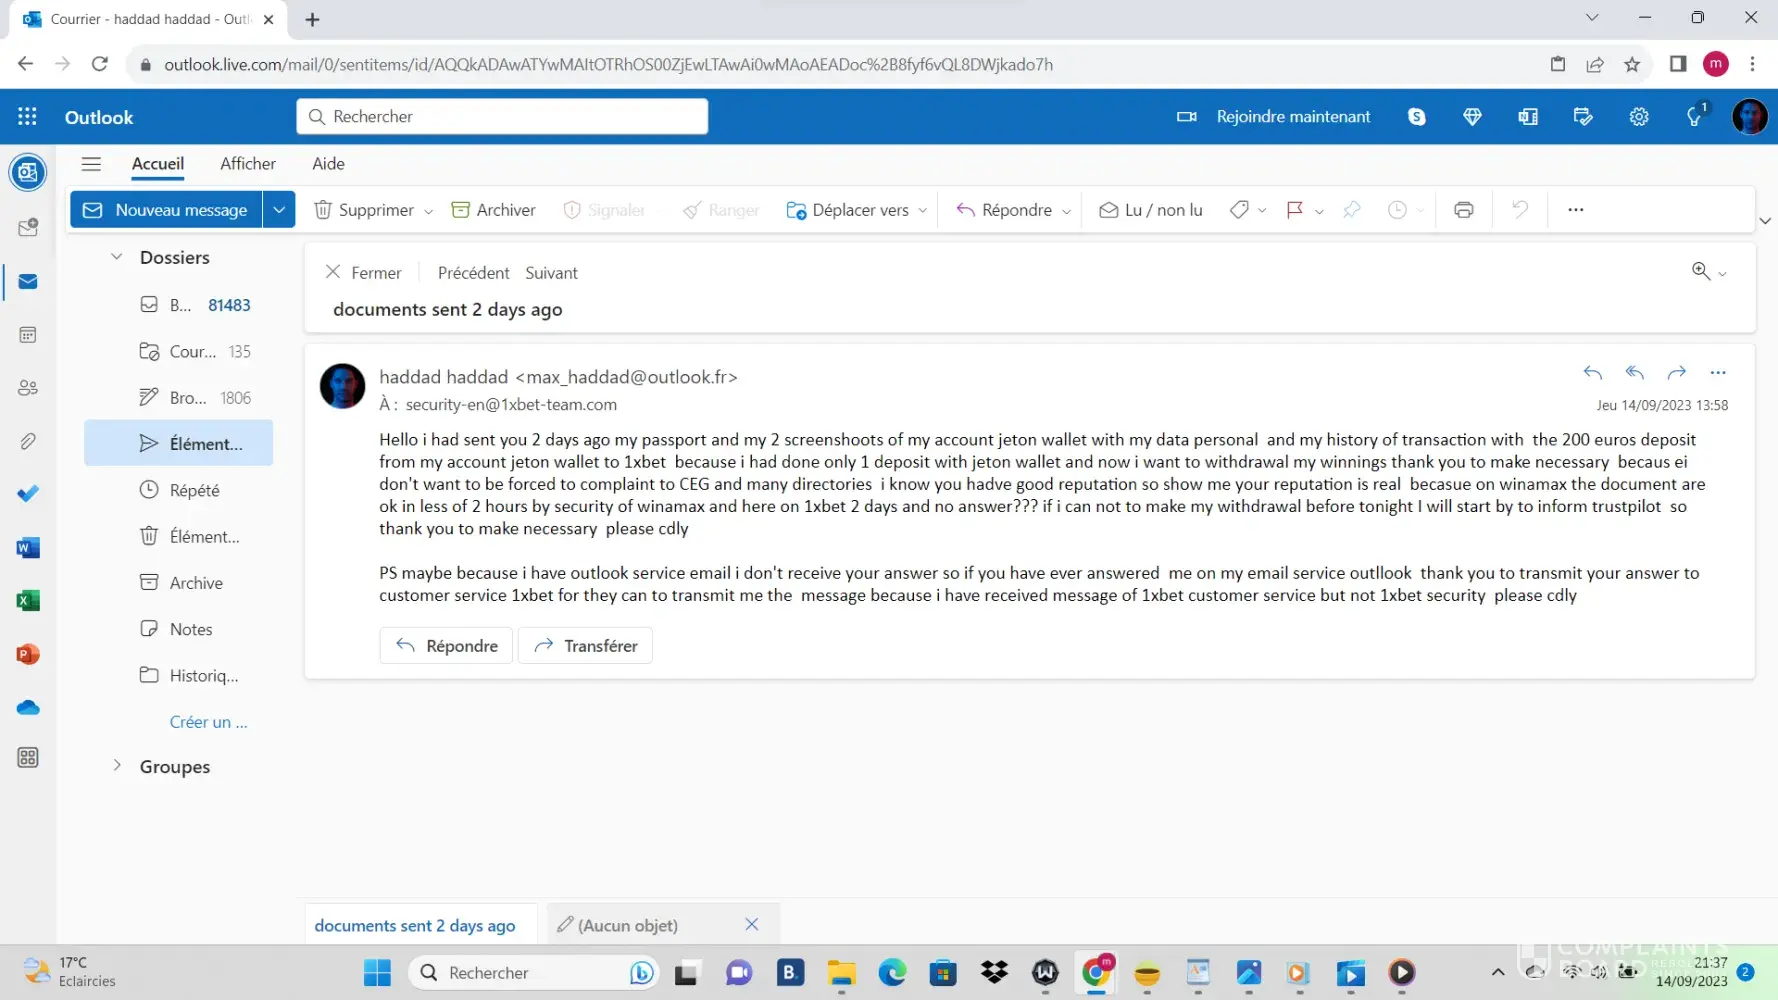1778x1000 pixels.
Task: Open OneDrive from the left rail
Action: (x=28, y=707)
